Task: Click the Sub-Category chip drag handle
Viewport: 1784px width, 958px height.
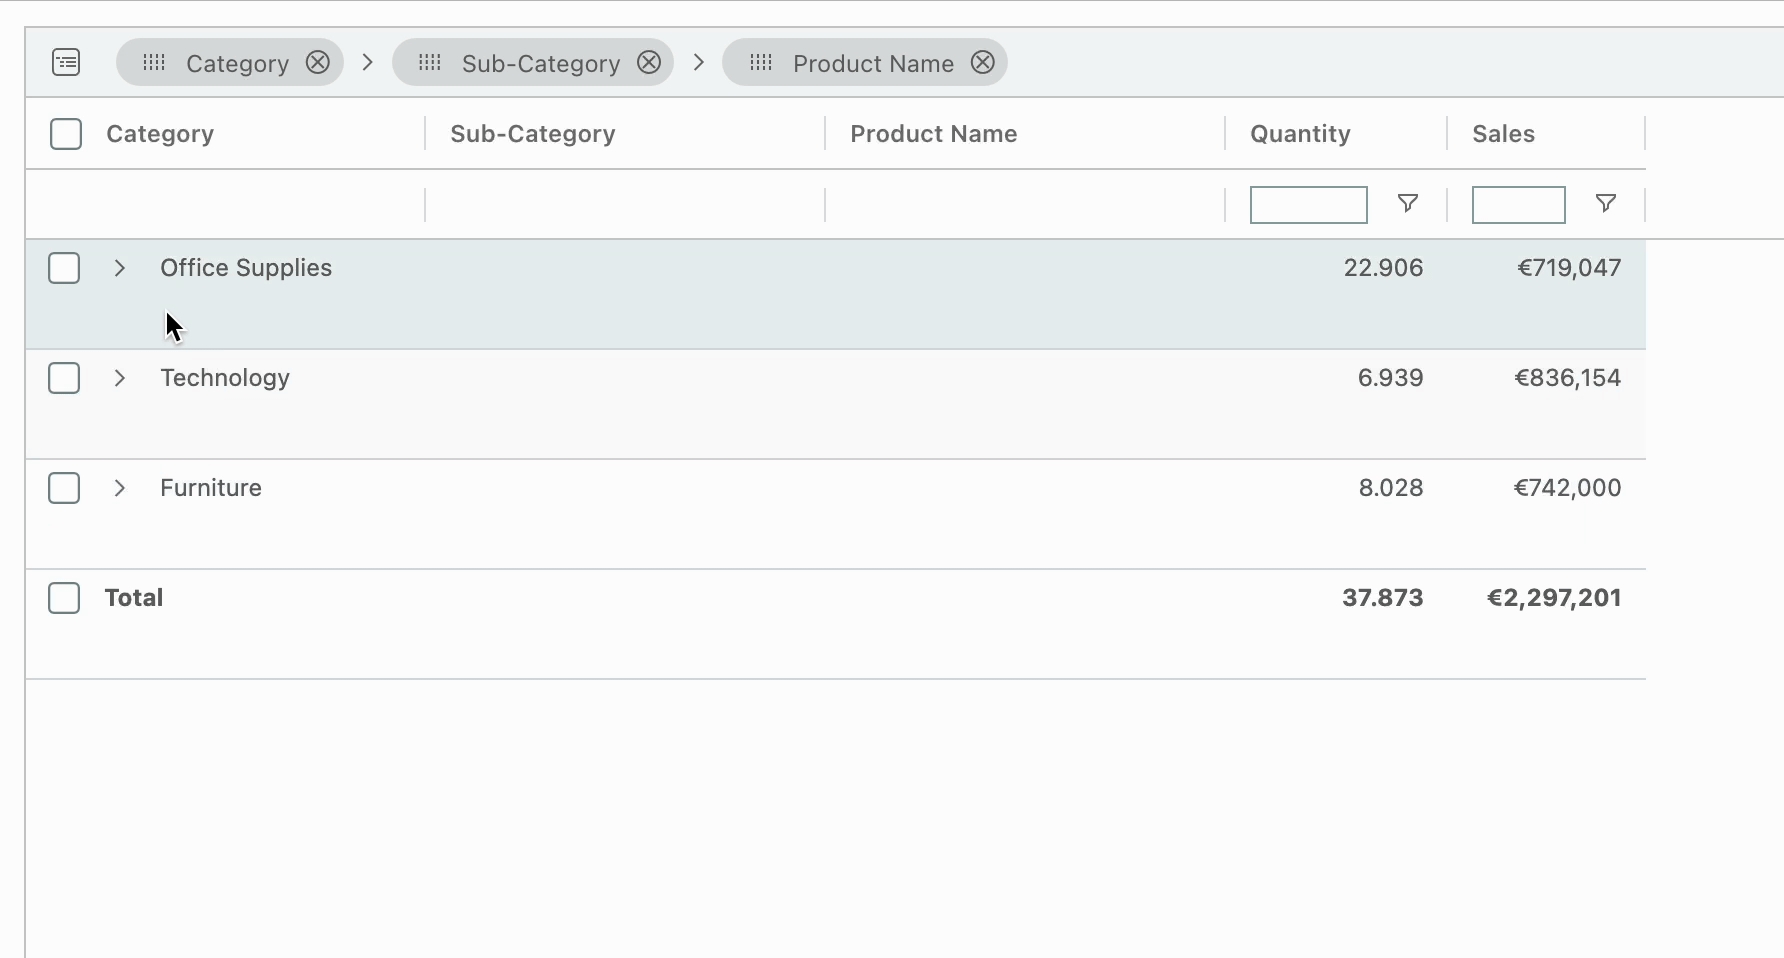Action: click(x=430, y=62)
